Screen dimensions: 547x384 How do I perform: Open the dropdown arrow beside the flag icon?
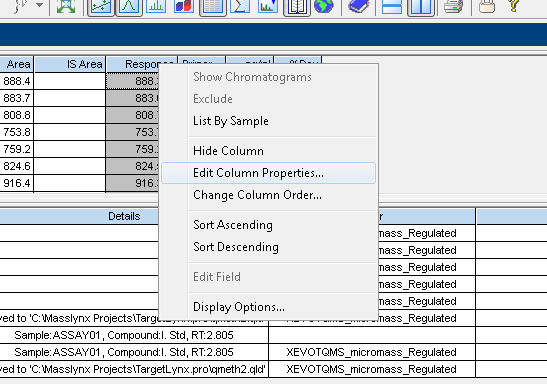[x=39, y=5]
